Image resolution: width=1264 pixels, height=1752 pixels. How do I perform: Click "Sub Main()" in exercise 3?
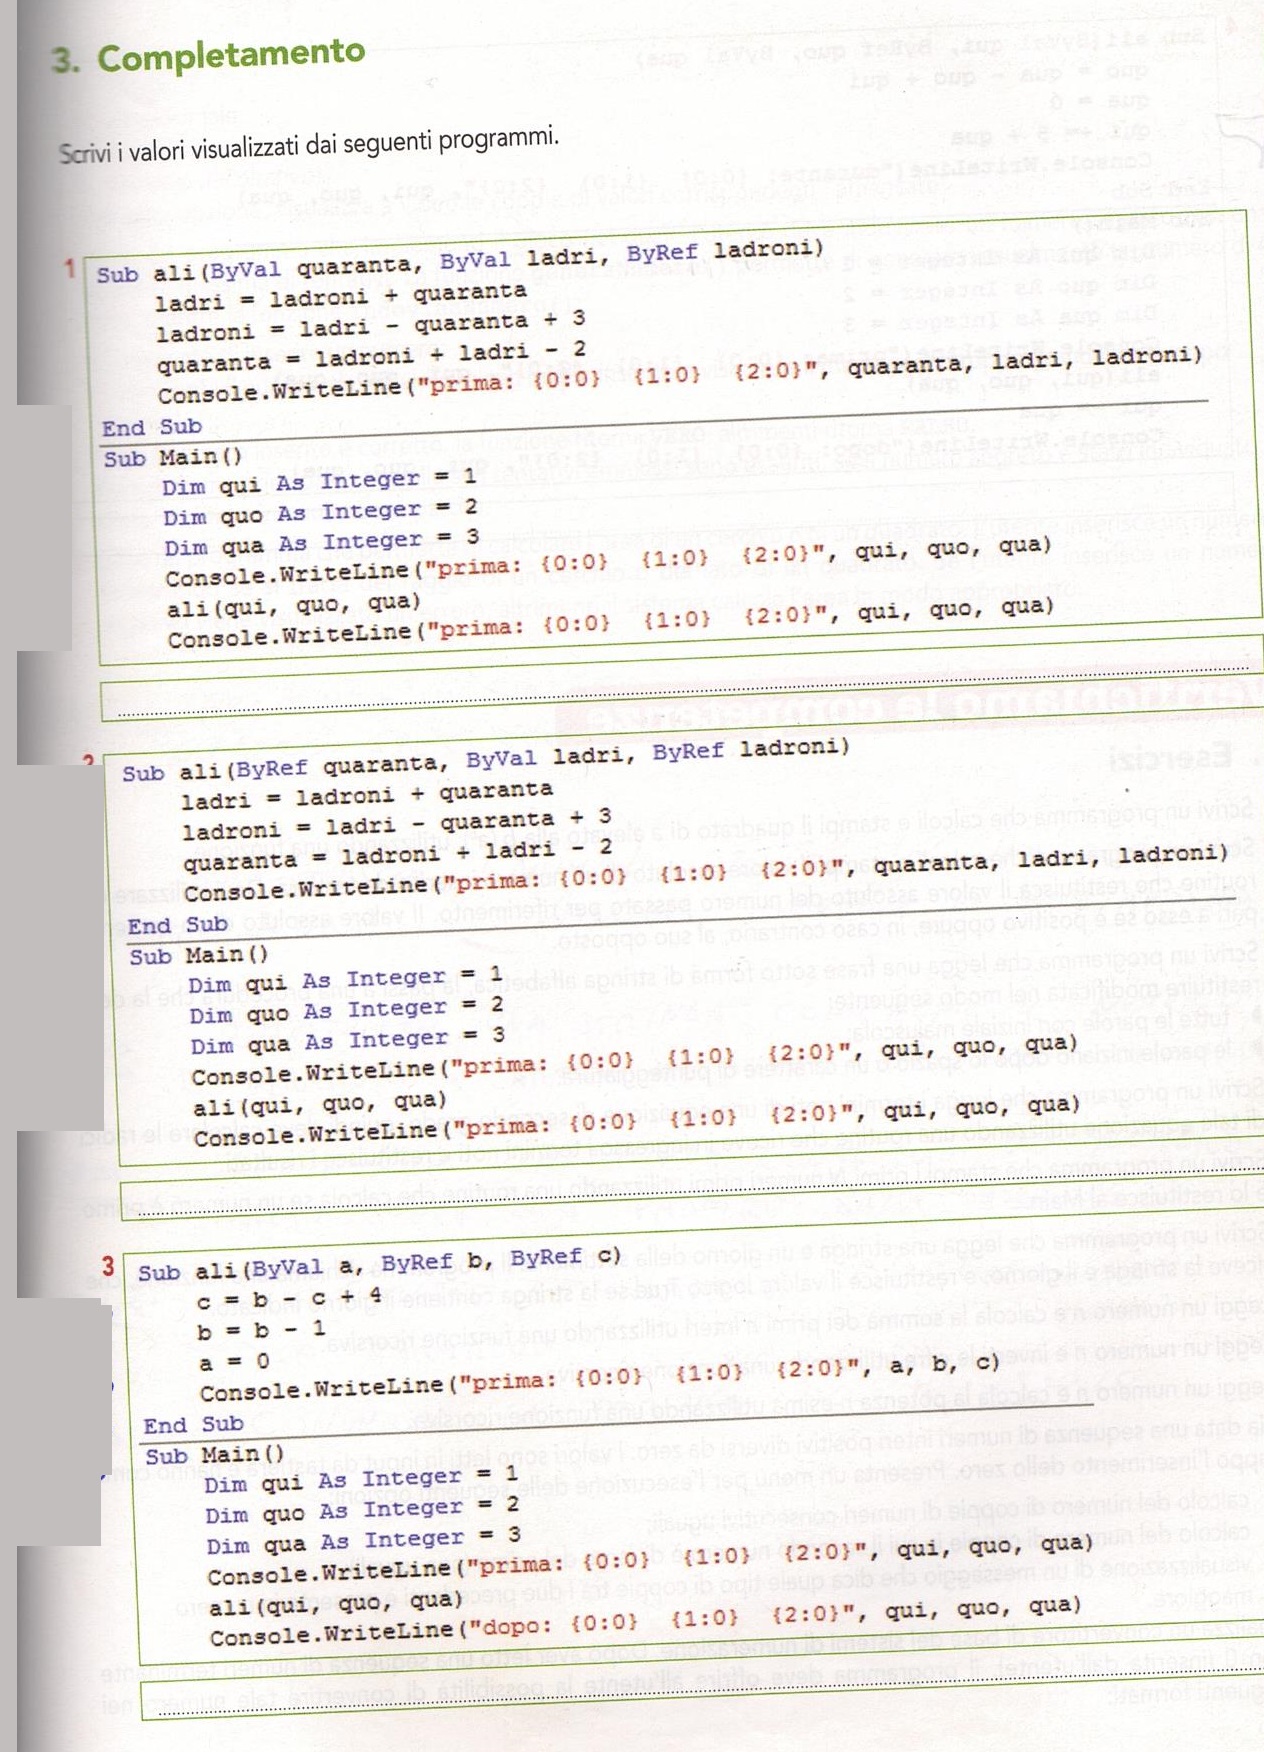(x=215, y=1454)
